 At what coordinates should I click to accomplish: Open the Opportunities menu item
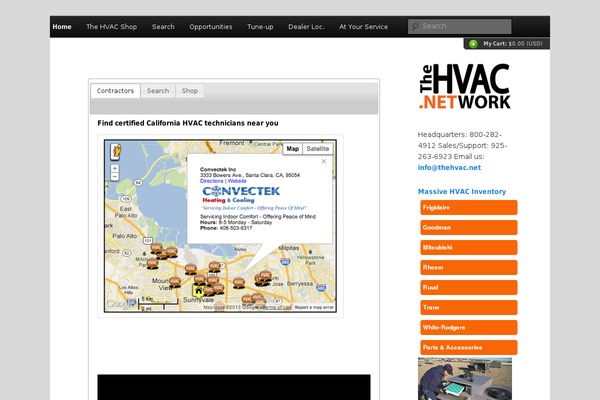pyautogui.click(x=211, y=27)
